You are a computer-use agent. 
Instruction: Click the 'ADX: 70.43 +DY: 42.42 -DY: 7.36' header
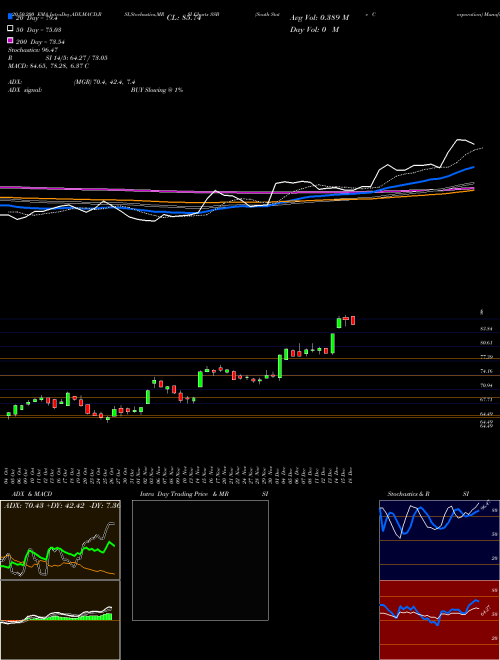point(62,505)
